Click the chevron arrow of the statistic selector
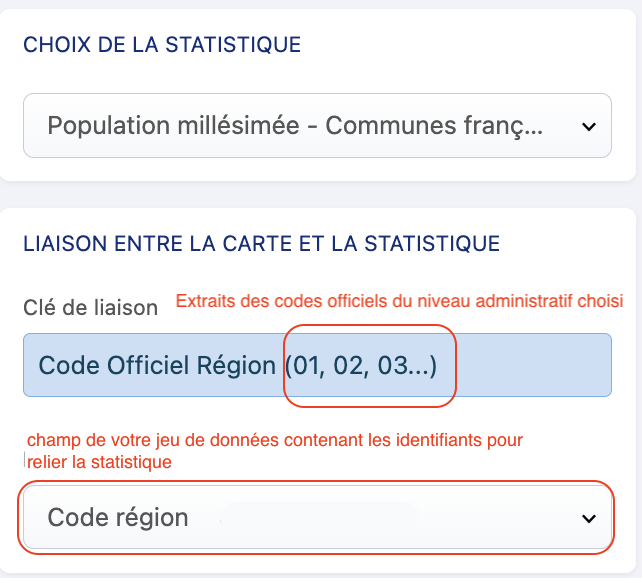This screenshot has width=642, height=578. [587, 127]
